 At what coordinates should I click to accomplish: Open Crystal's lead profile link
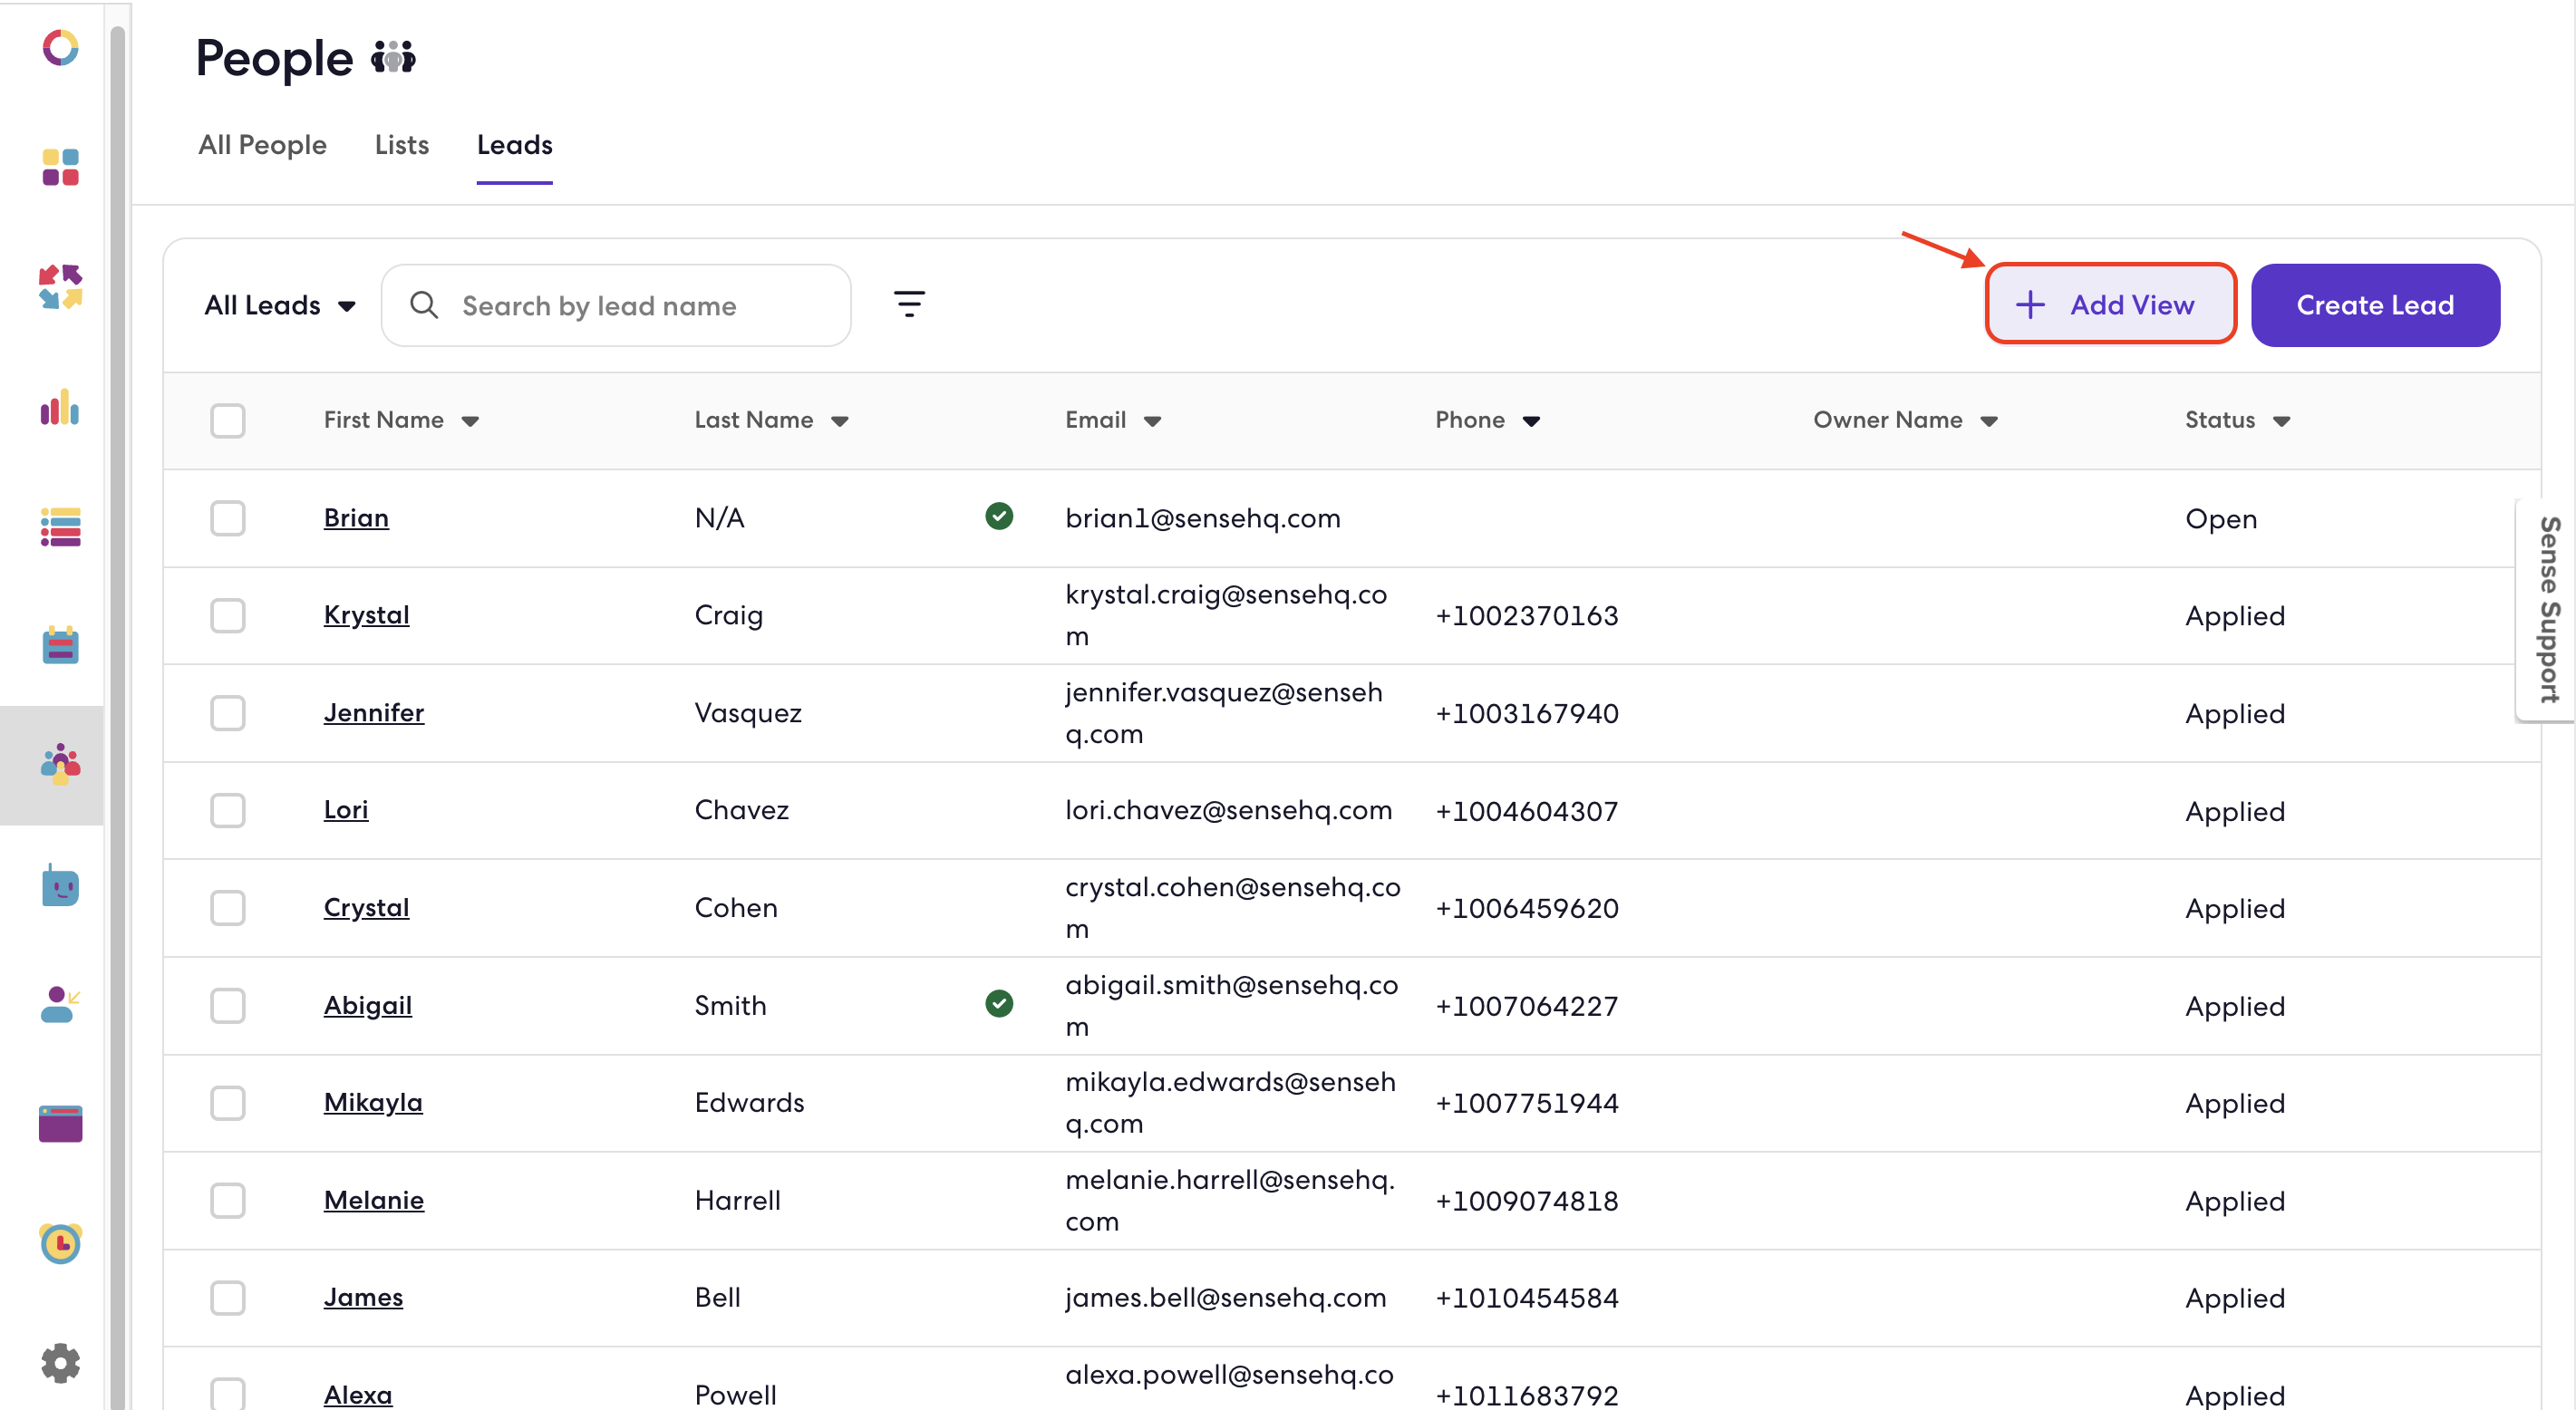(x=366, y=908)
